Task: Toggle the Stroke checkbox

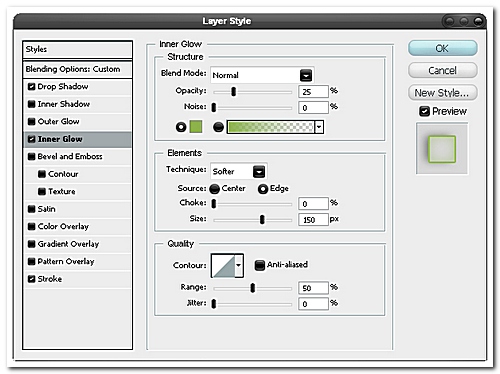Action: (x=31, y=279)
